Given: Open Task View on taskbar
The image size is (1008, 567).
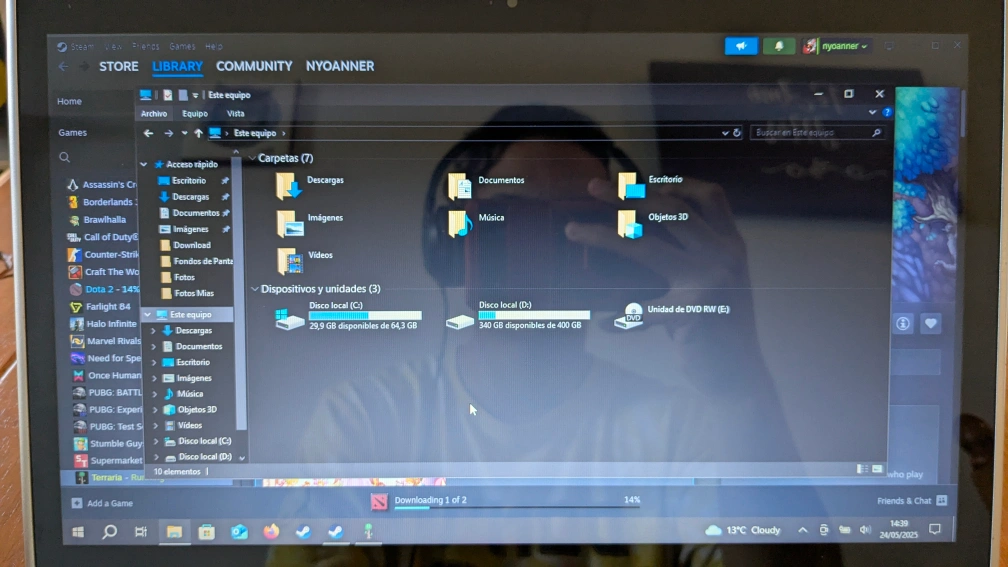Looking at the screenshot, I should point(141,532).
